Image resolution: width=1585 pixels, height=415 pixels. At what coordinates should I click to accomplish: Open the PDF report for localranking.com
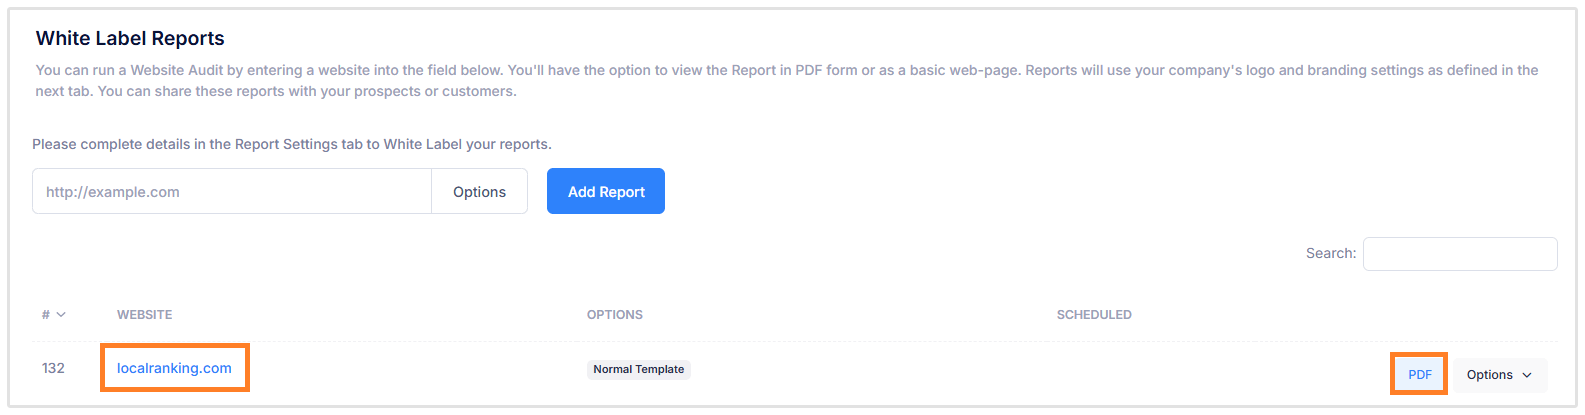1419,375
